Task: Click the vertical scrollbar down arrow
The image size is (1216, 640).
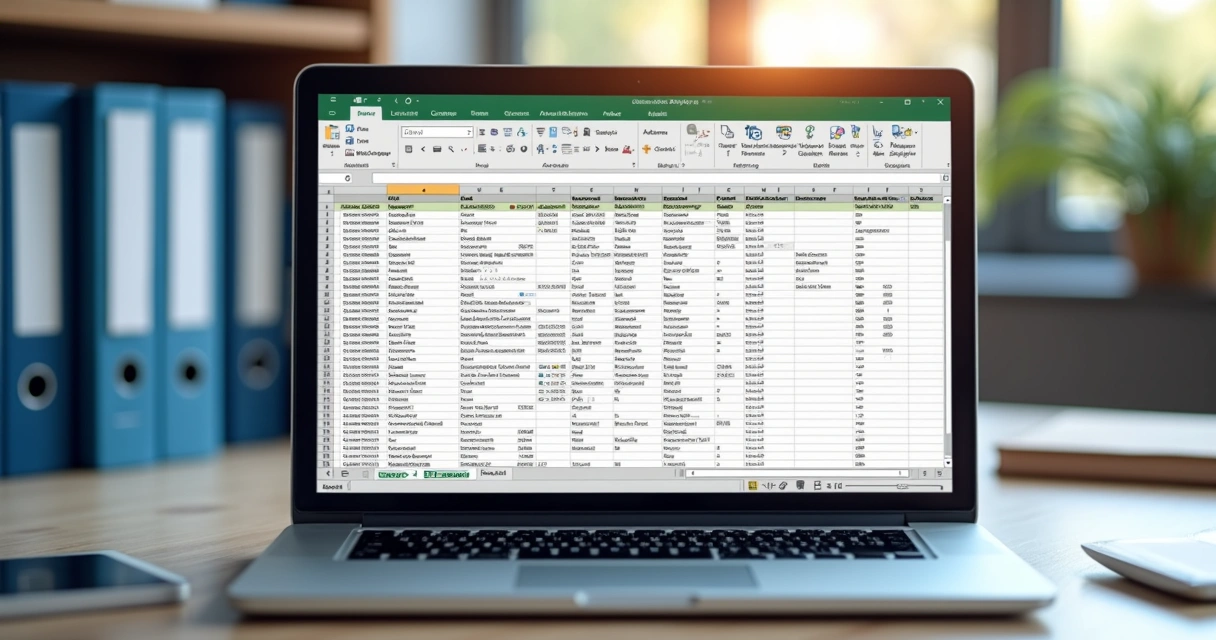Action: tap(947, 464)
